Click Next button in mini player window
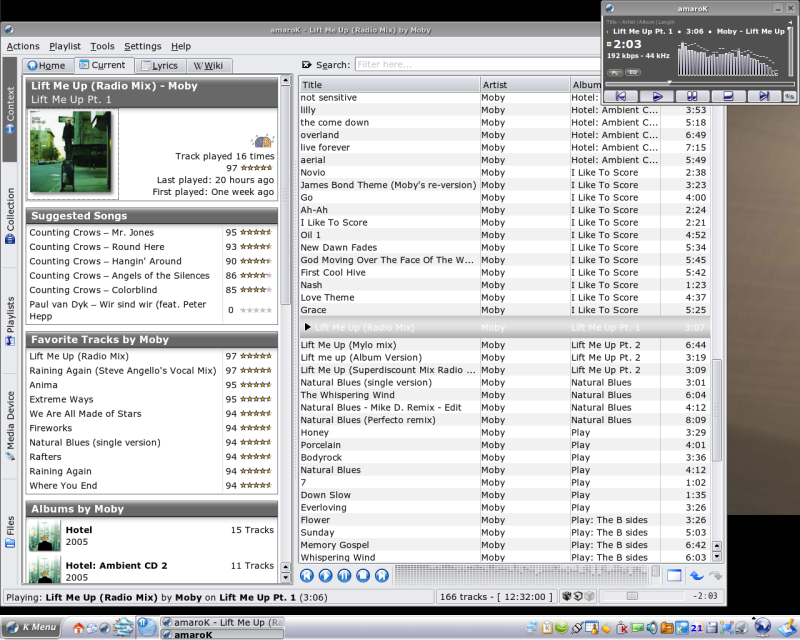 [764, 96]
